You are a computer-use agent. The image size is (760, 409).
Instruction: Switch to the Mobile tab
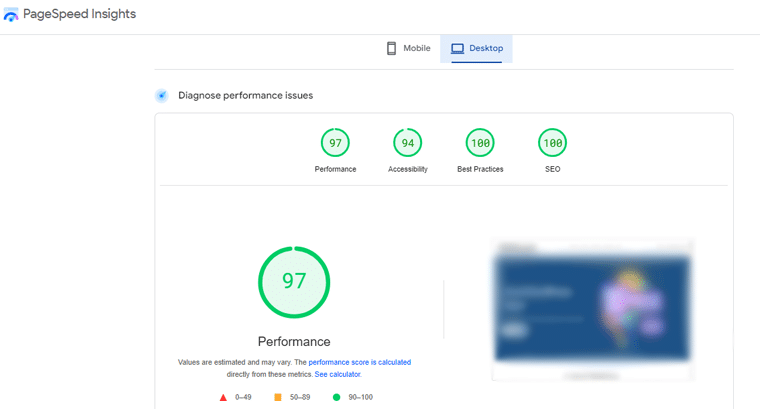pyautogui.click(x=409, y=48)
